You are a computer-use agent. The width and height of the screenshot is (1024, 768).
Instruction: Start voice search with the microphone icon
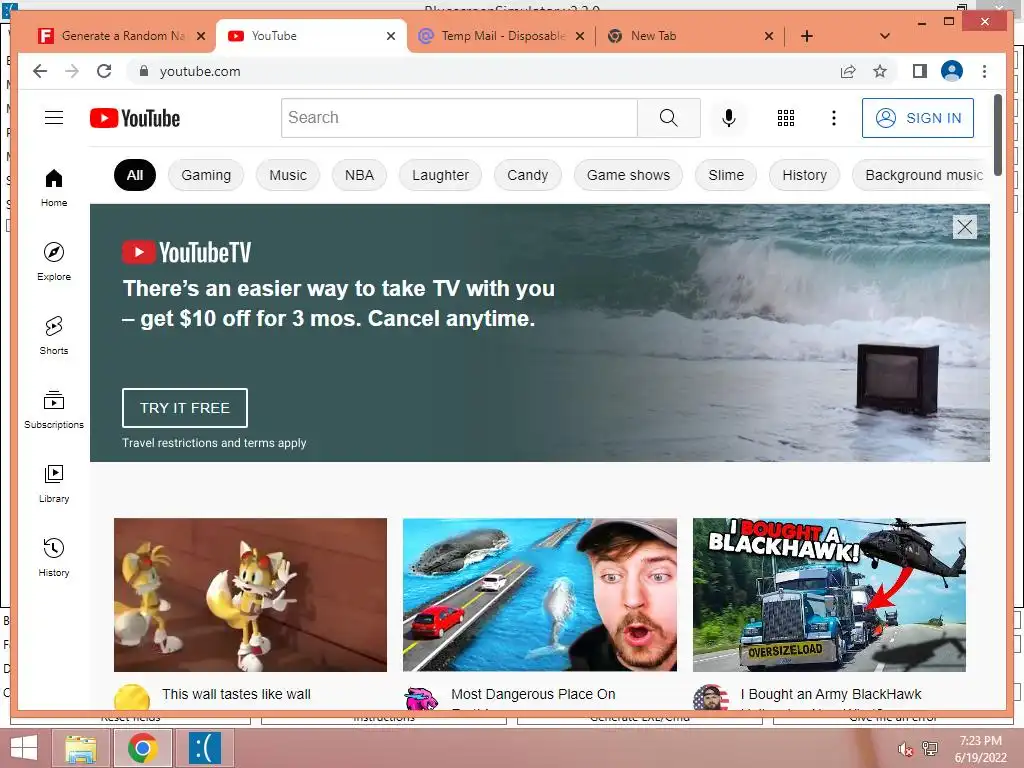(x=729, y=118)
